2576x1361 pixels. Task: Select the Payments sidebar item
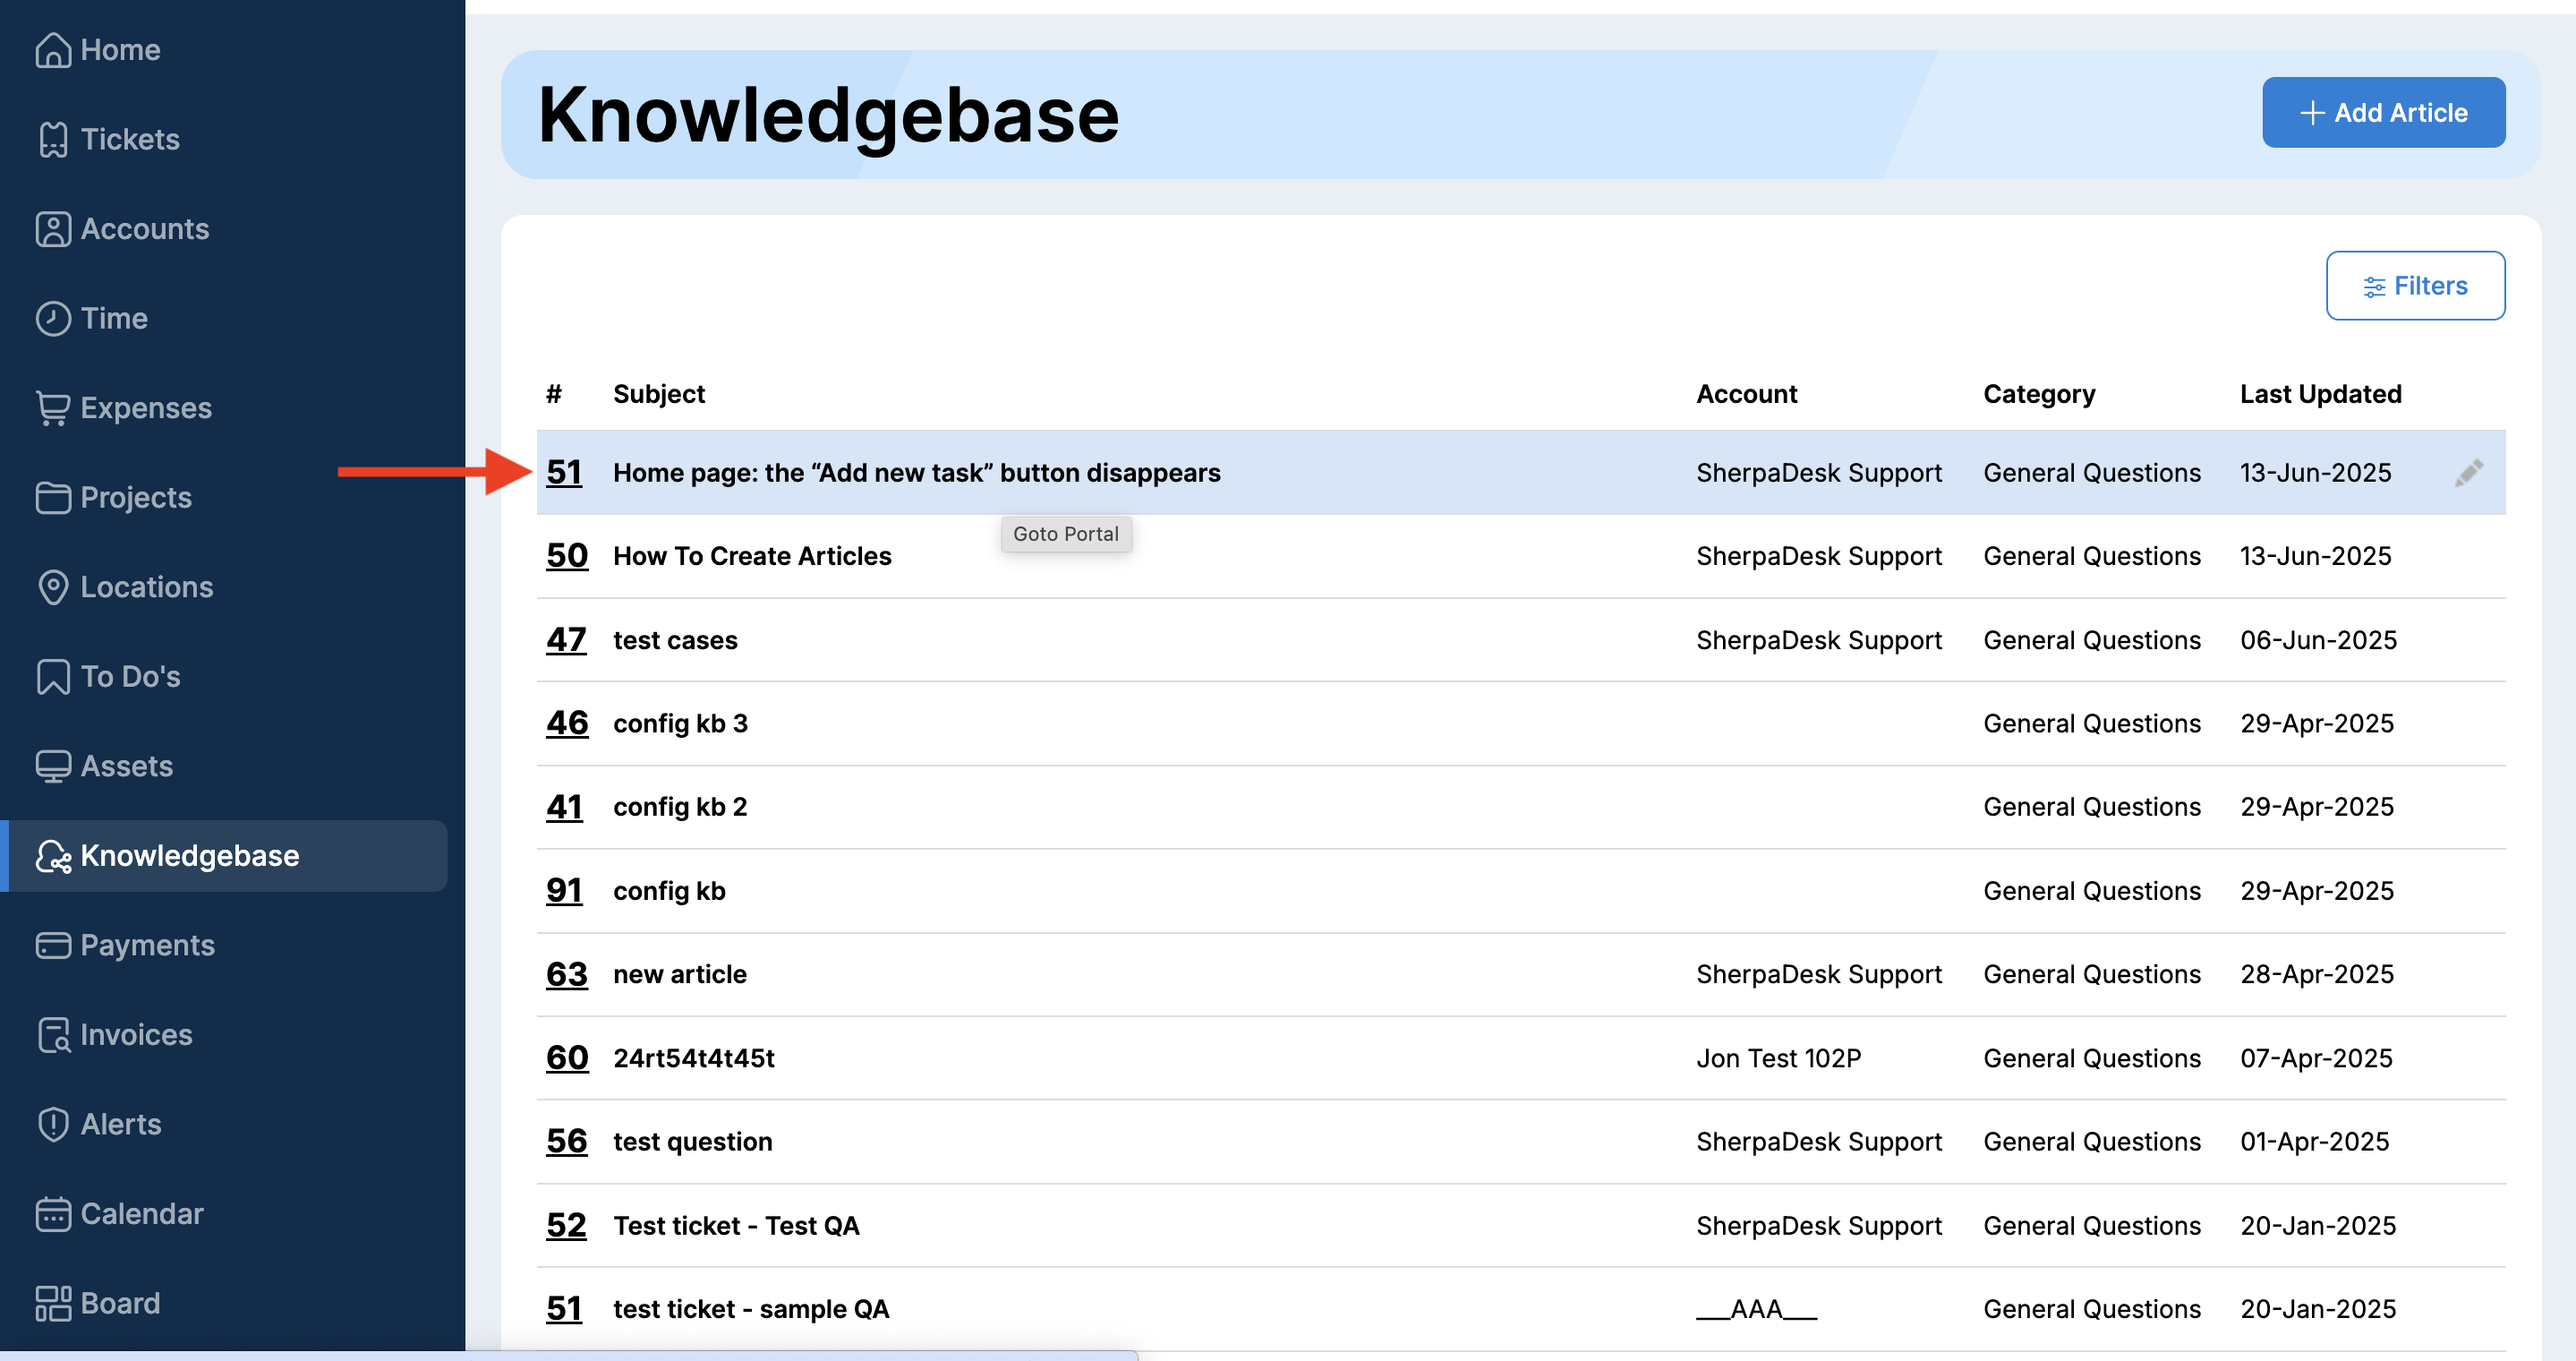point(147,945)
